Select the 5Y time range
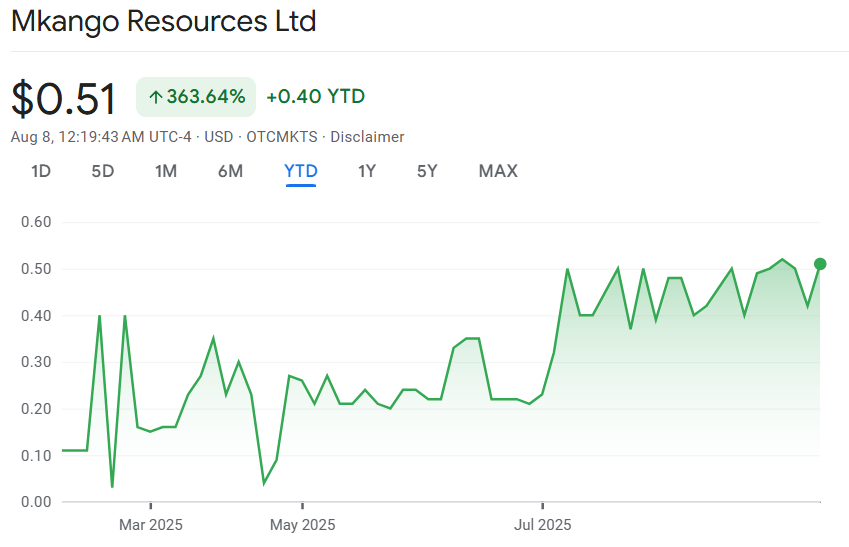 pos(427,171)
